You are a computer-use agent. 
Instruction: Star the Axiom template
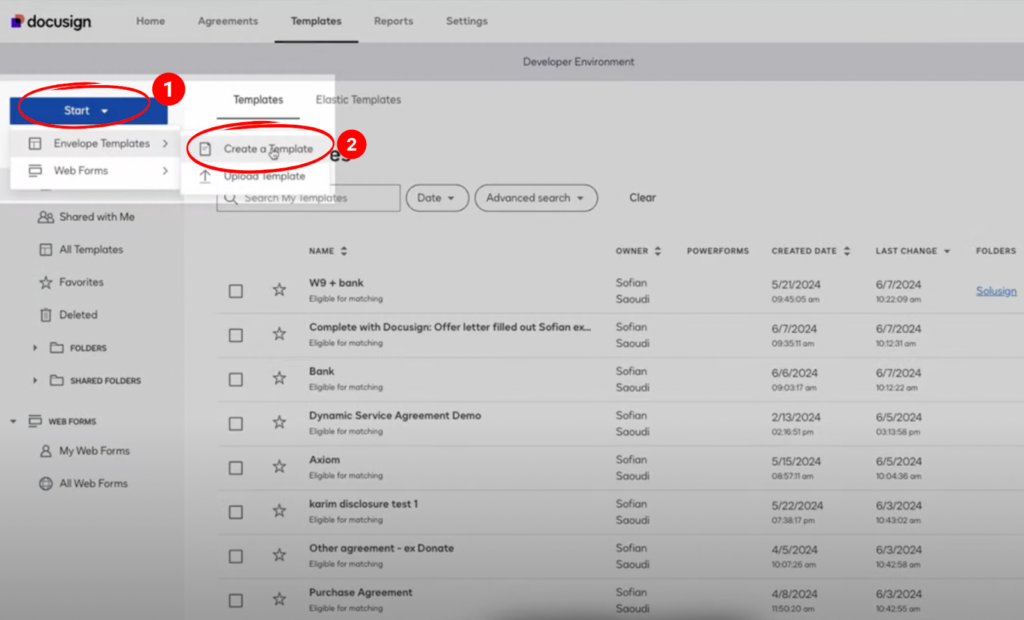(280, 466)
